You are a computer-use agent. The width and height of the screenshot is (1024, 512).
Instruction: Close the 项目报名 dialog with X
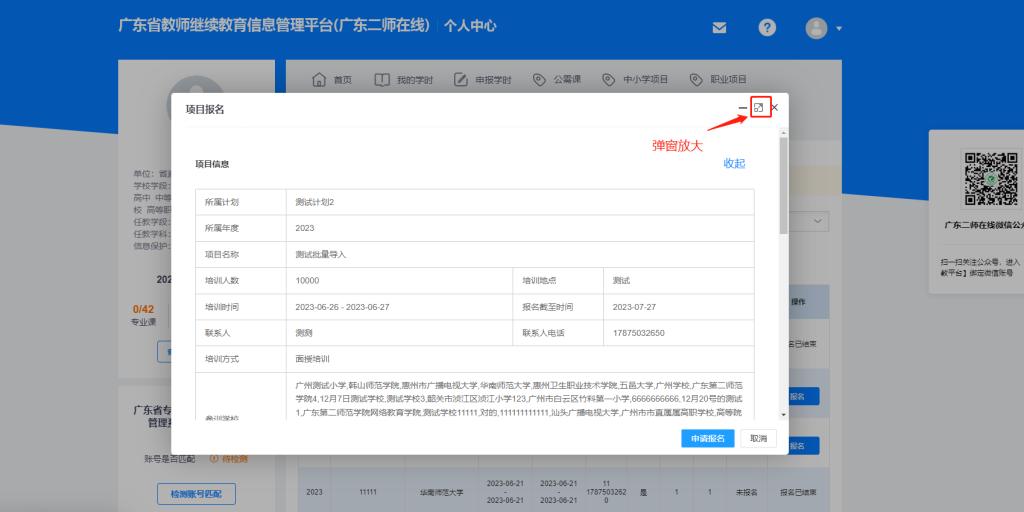click(x=774, y=108)
